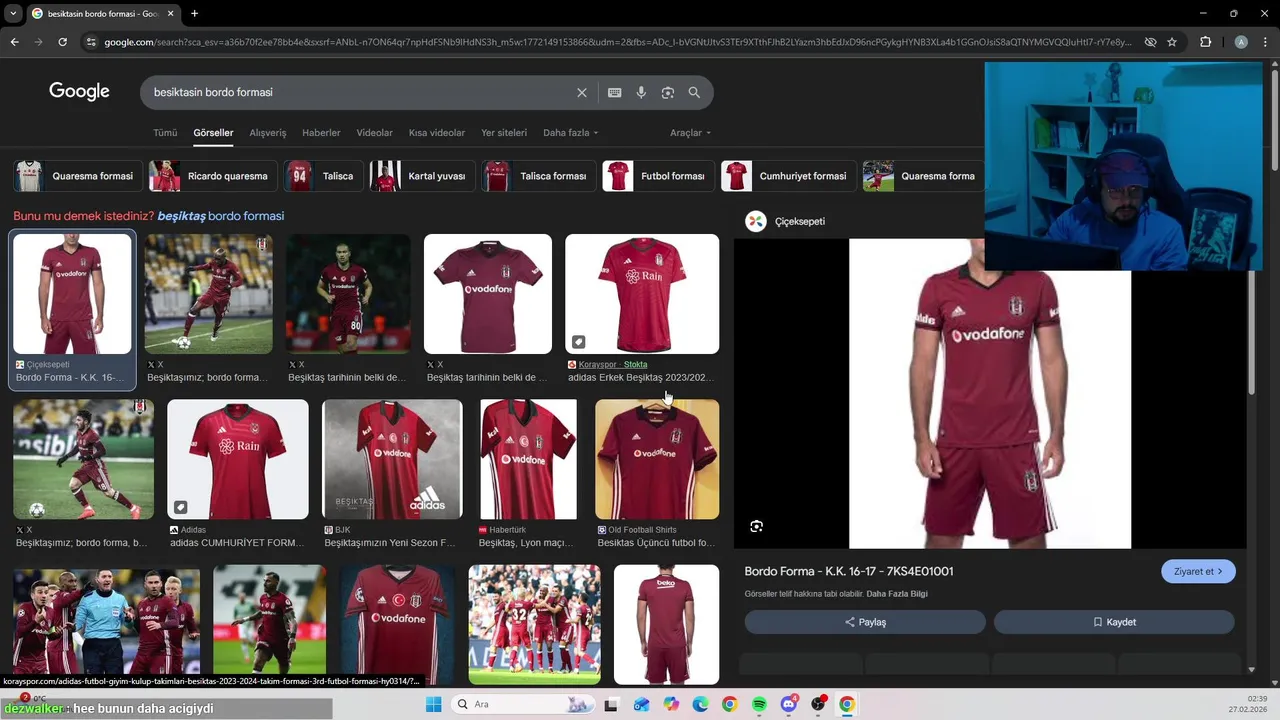Click the preview panel scrollbar
The width and height of the screenshot is (1280, 720).
[x=1250, y=330]
